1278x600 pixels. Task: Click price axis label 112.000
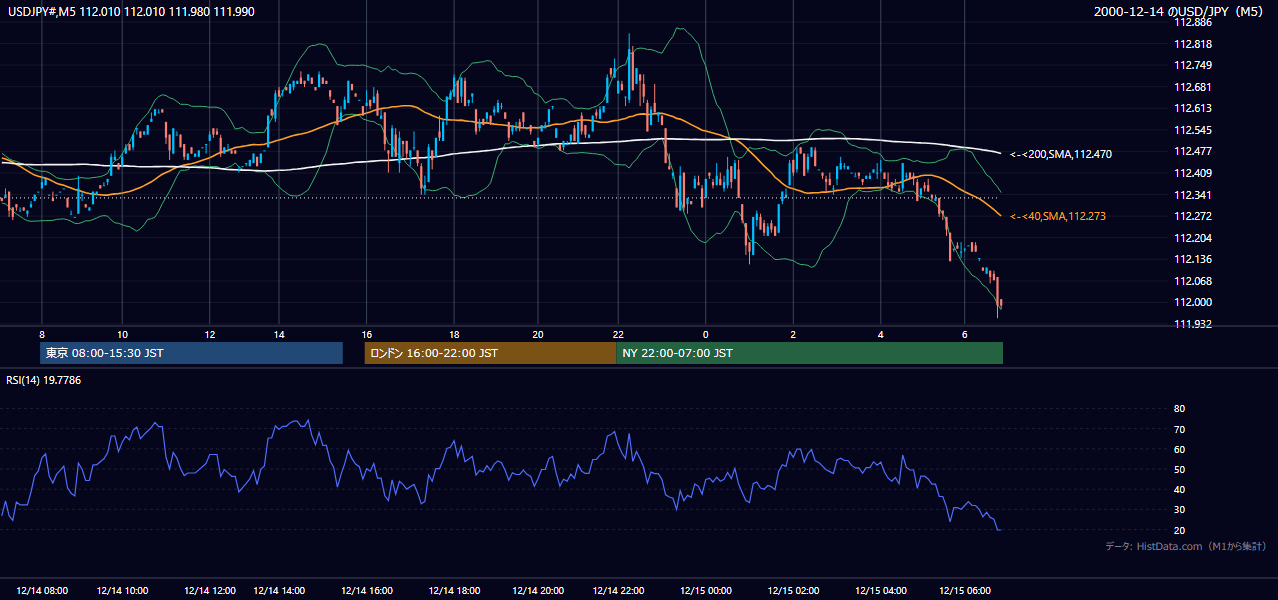pos(1195,302)
